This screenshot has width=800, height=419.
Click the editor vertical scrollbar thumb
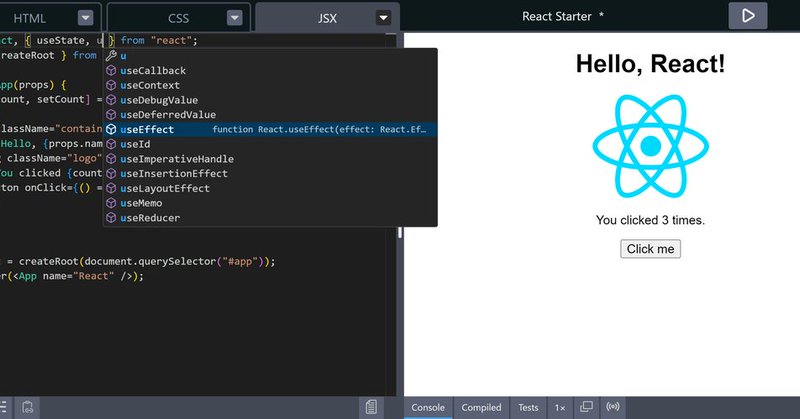[399, 233]
